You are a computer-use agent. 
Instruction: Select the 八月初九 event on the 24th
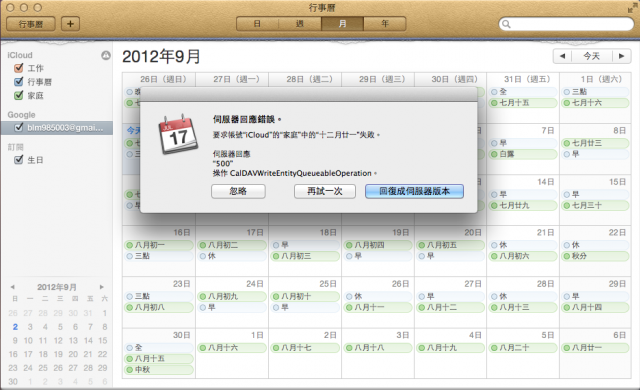[x=232, y=297]
